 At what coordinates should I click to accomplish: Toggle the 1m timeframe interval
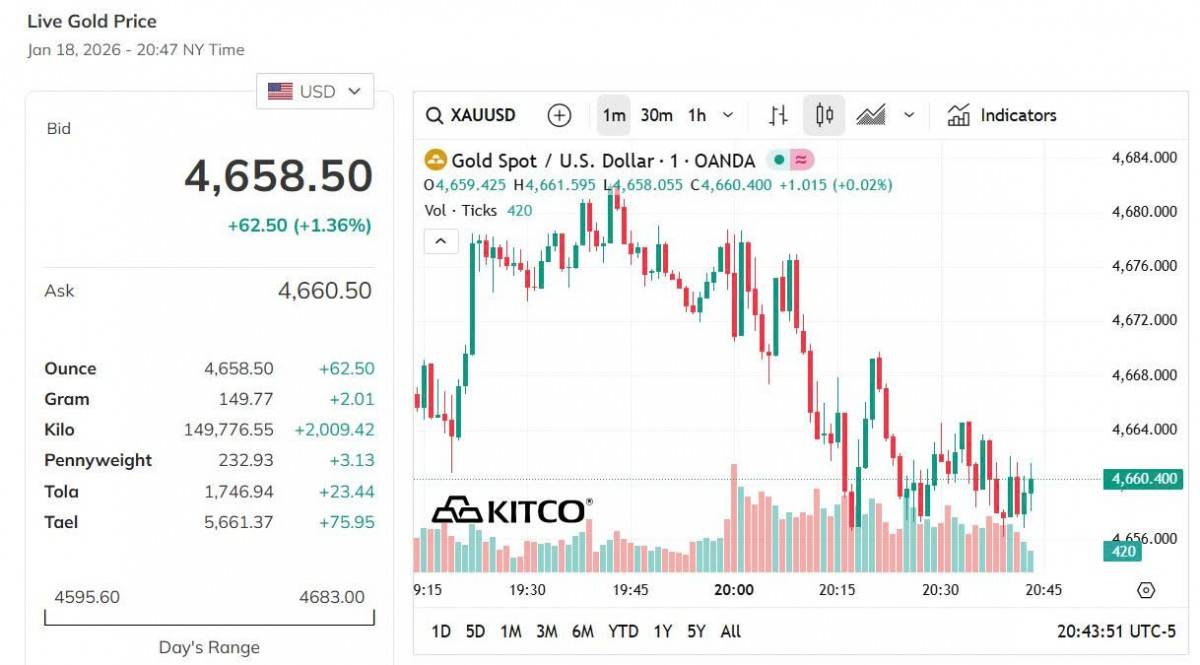pos(614,115)
